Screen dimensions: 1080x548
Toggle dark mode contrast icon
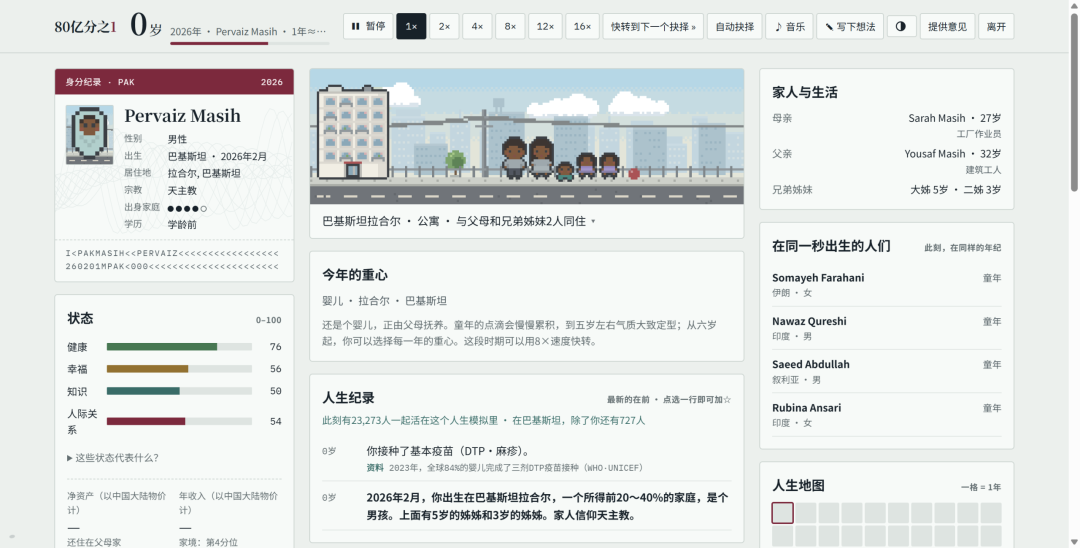click(901, 26)
